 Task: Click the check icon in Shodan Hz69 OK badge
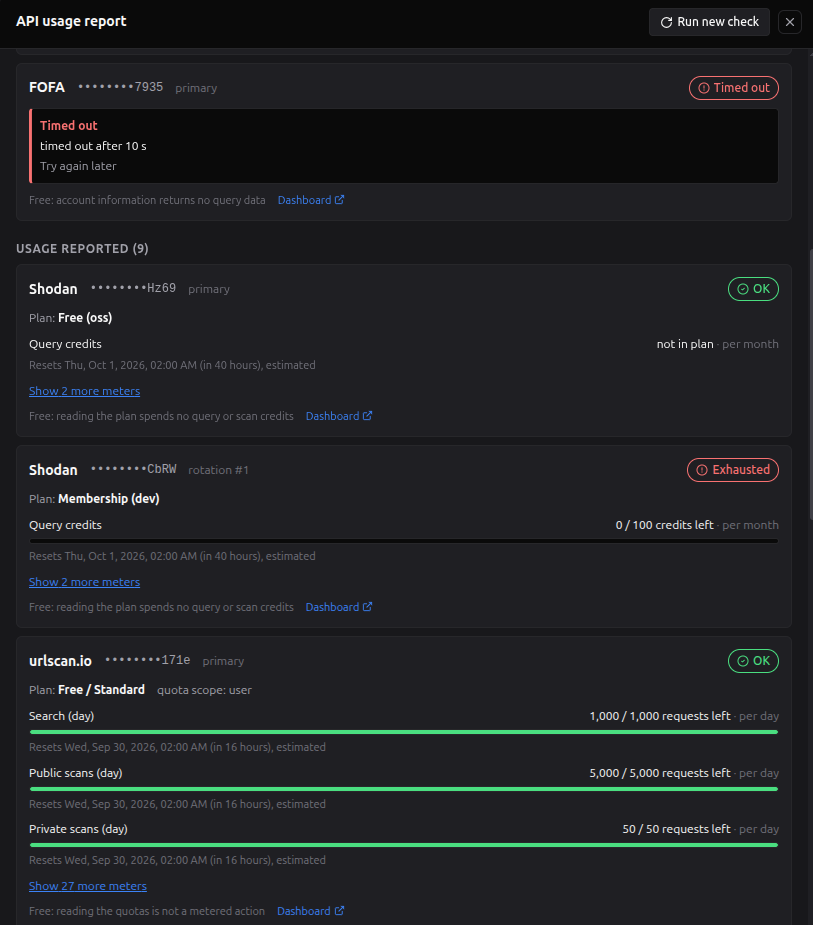pyautogui.click(x=743, y=289)
